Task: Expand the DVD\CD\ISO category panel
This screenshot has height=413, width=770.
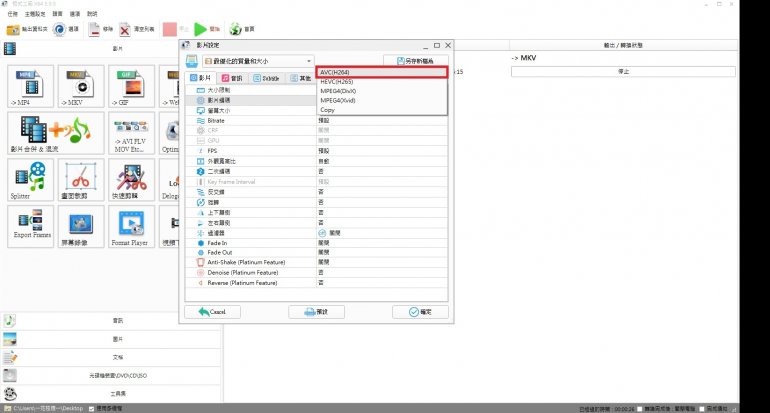Action: pyautogui.click(x=111, y=376)
